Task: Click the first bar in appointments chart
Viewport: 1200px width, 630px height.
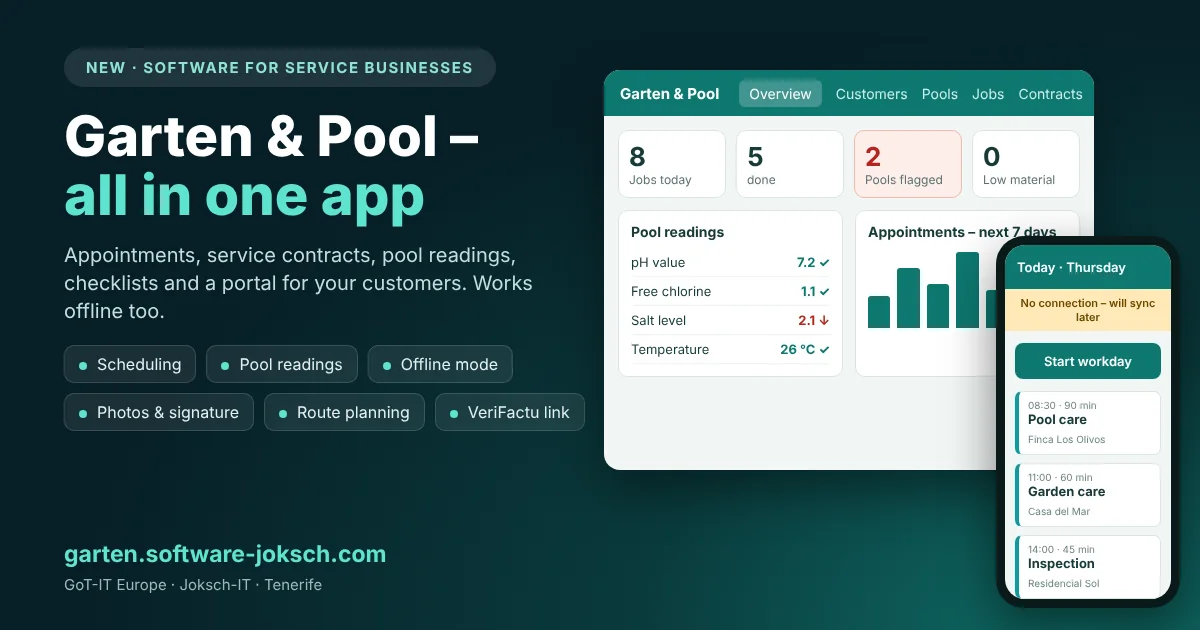Action: (879, 312)
